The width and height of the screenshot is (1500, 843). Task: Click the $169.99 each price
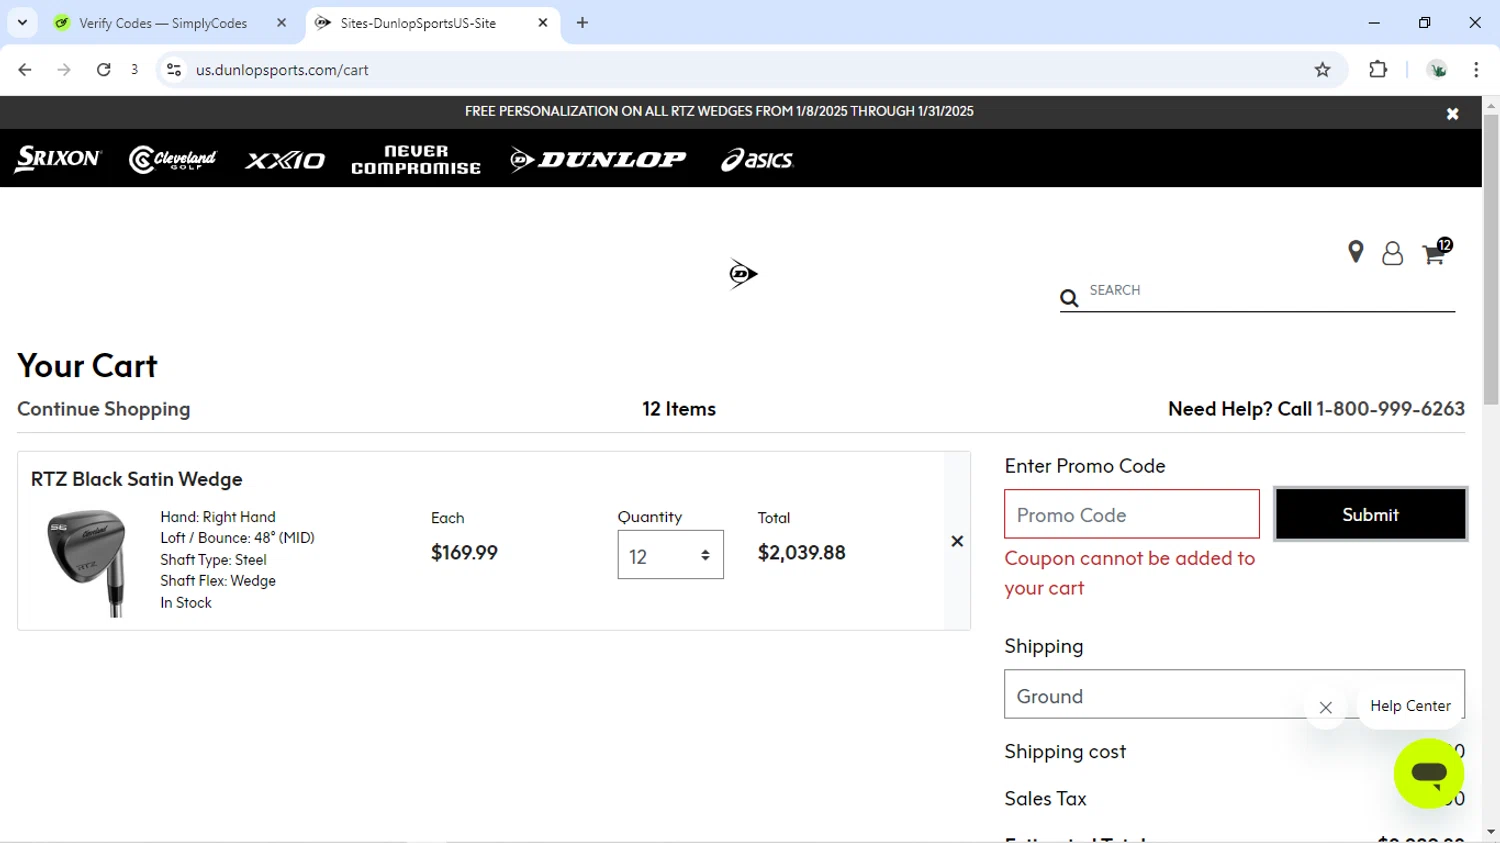(x=464, y=553)
